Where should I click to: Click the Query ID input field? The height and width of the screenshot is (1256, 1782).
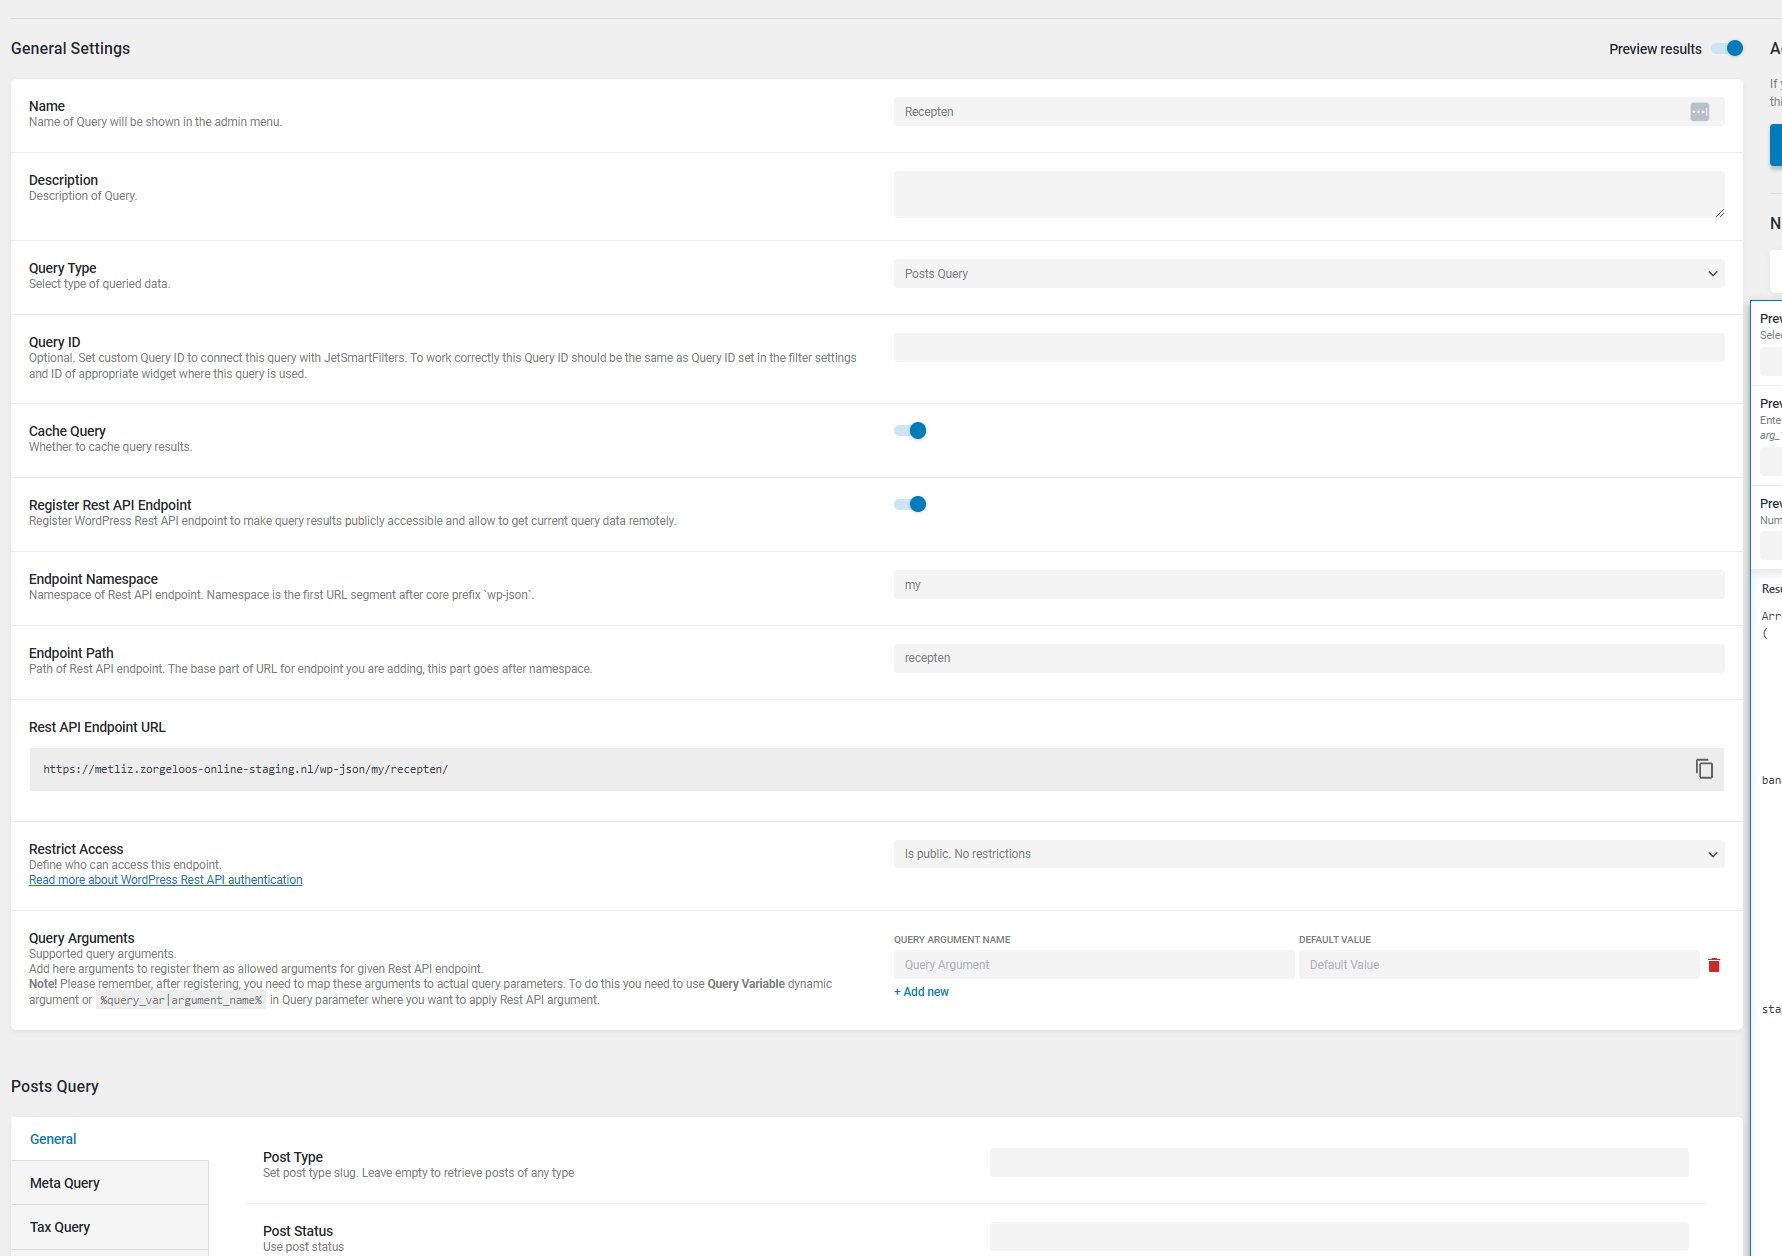point(1308,347)
